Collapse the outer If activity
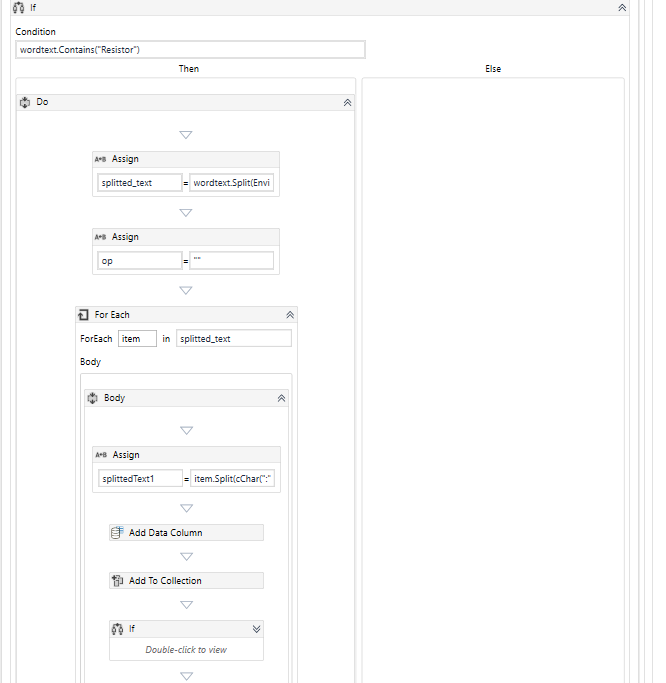This screenshot has height=683, width=666. click(622, 7)
